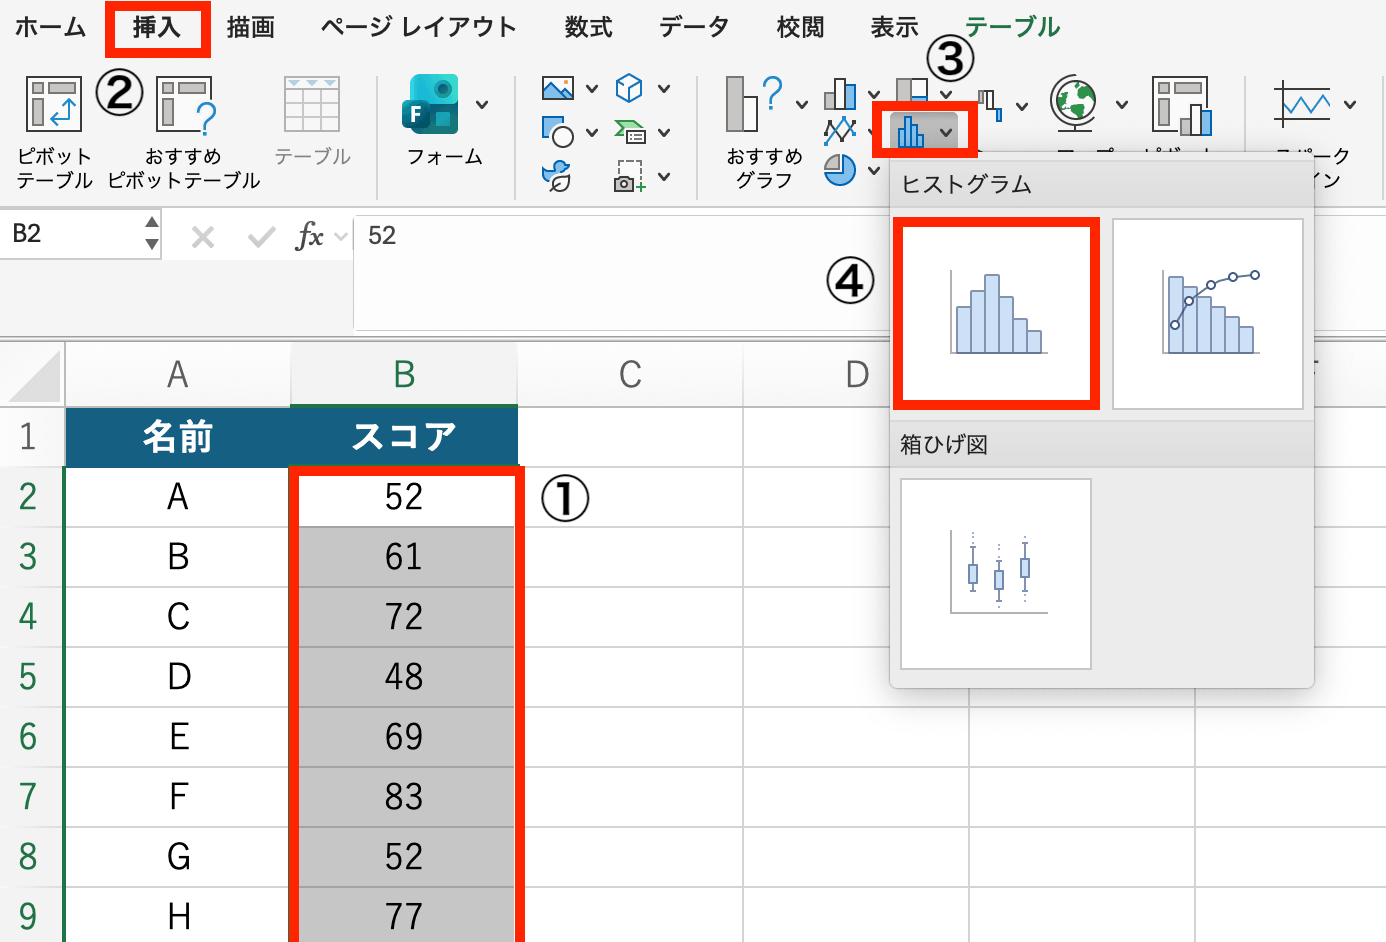Click the Table (テーブル) ribbon icon
1386x942 pixels.
pyautogui.click(x=312, y=104)
